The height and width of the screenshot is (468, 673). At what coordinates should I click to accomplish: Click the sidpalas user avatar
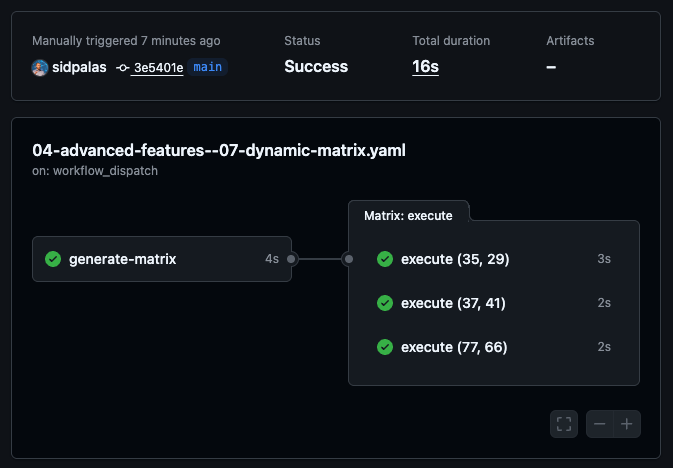coord(39,67)
